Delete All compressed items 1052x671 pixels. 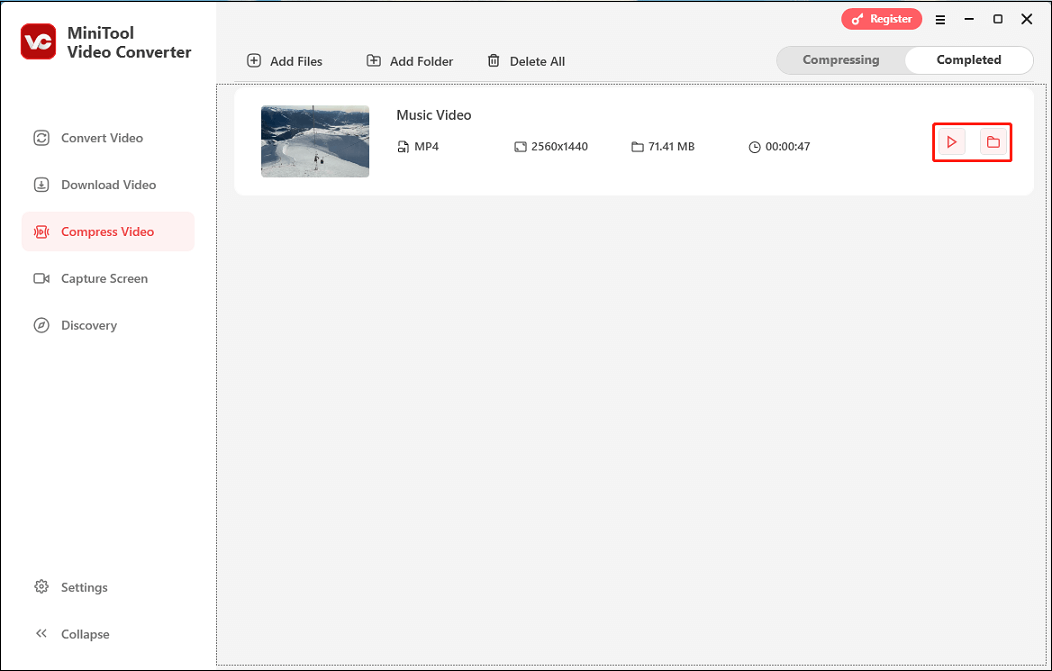point(526,61)
